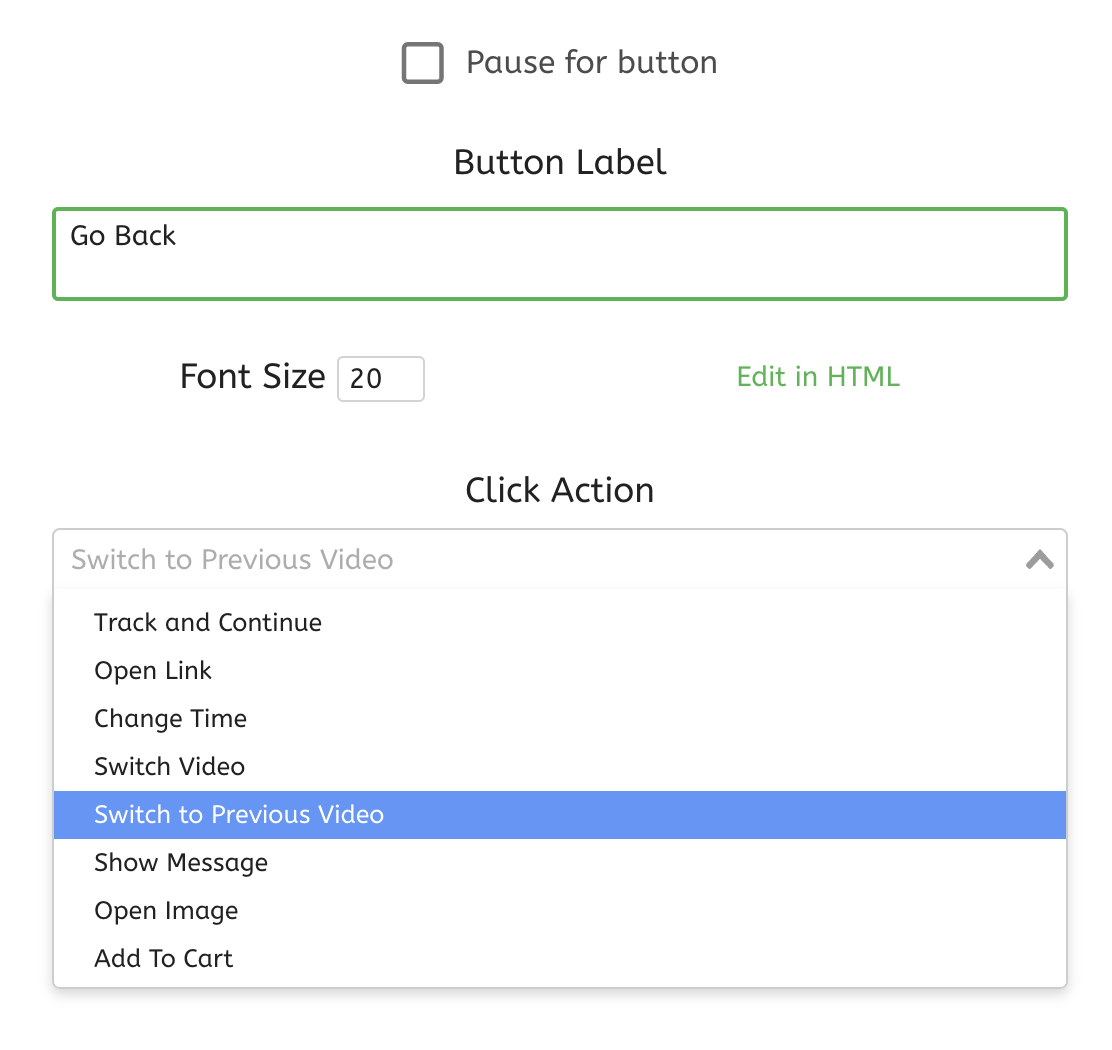The height and width of the screenshot is (1050, 1112).
Task: Choose the 'Open Link' click action
Action: (x=153, y=671)
